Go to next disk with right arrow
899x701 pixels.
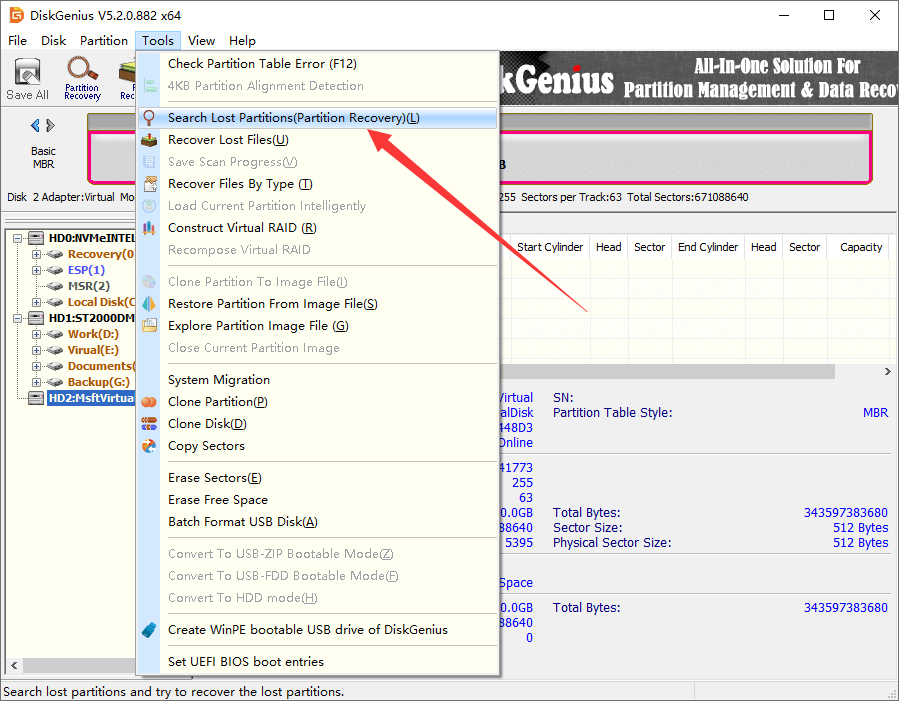pyautogui.click(x=51, y=126)
